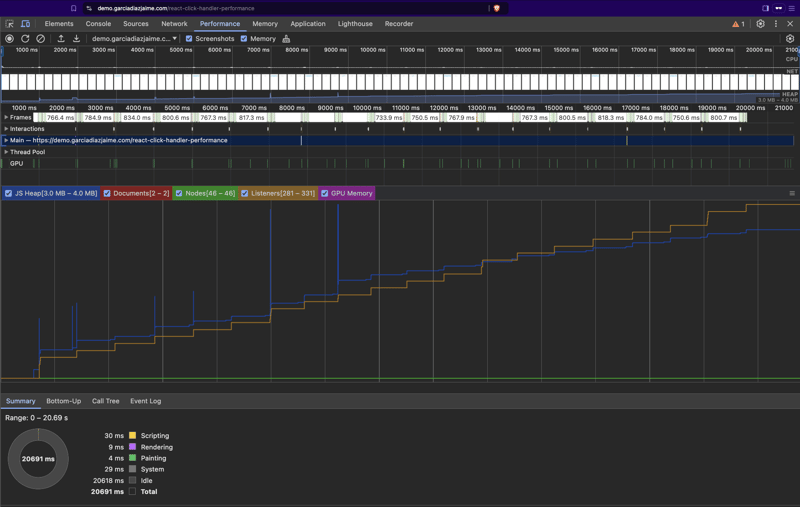This screenshot has width=800, height=507.
Task: Select the 834.0 ms frame
Action: pos(137,118)
